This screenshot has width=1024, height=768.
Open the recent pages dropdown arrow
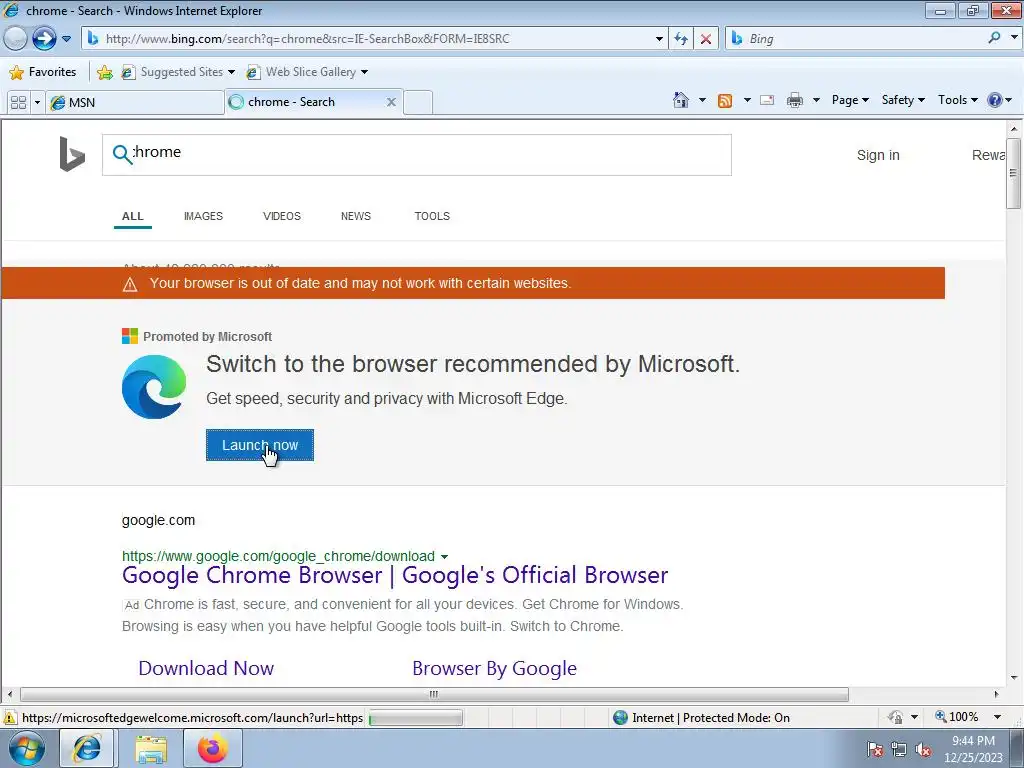coord(66,39)
